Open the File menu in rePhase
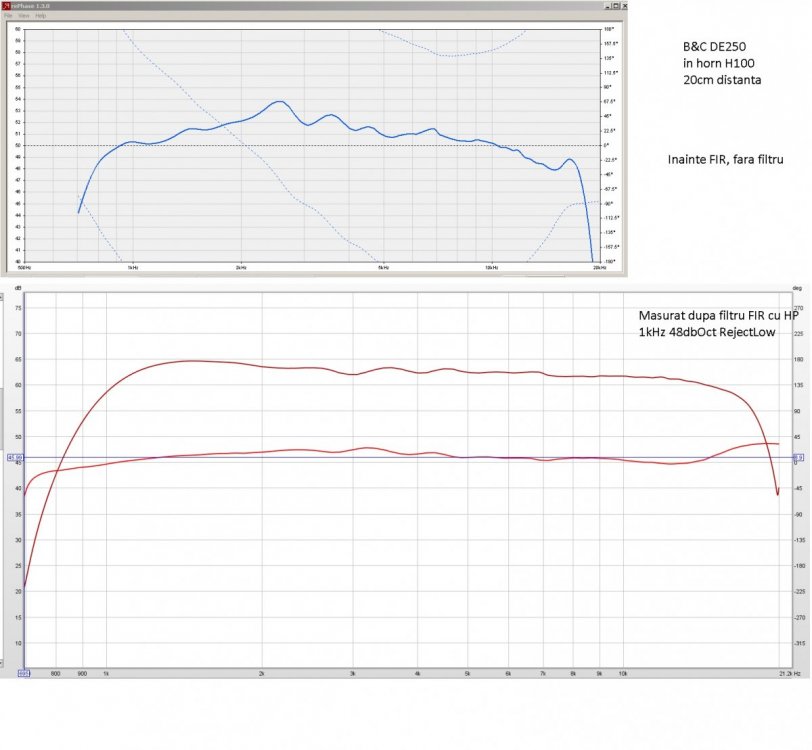This screenshot has width=812, height=750. coord(8,16)
